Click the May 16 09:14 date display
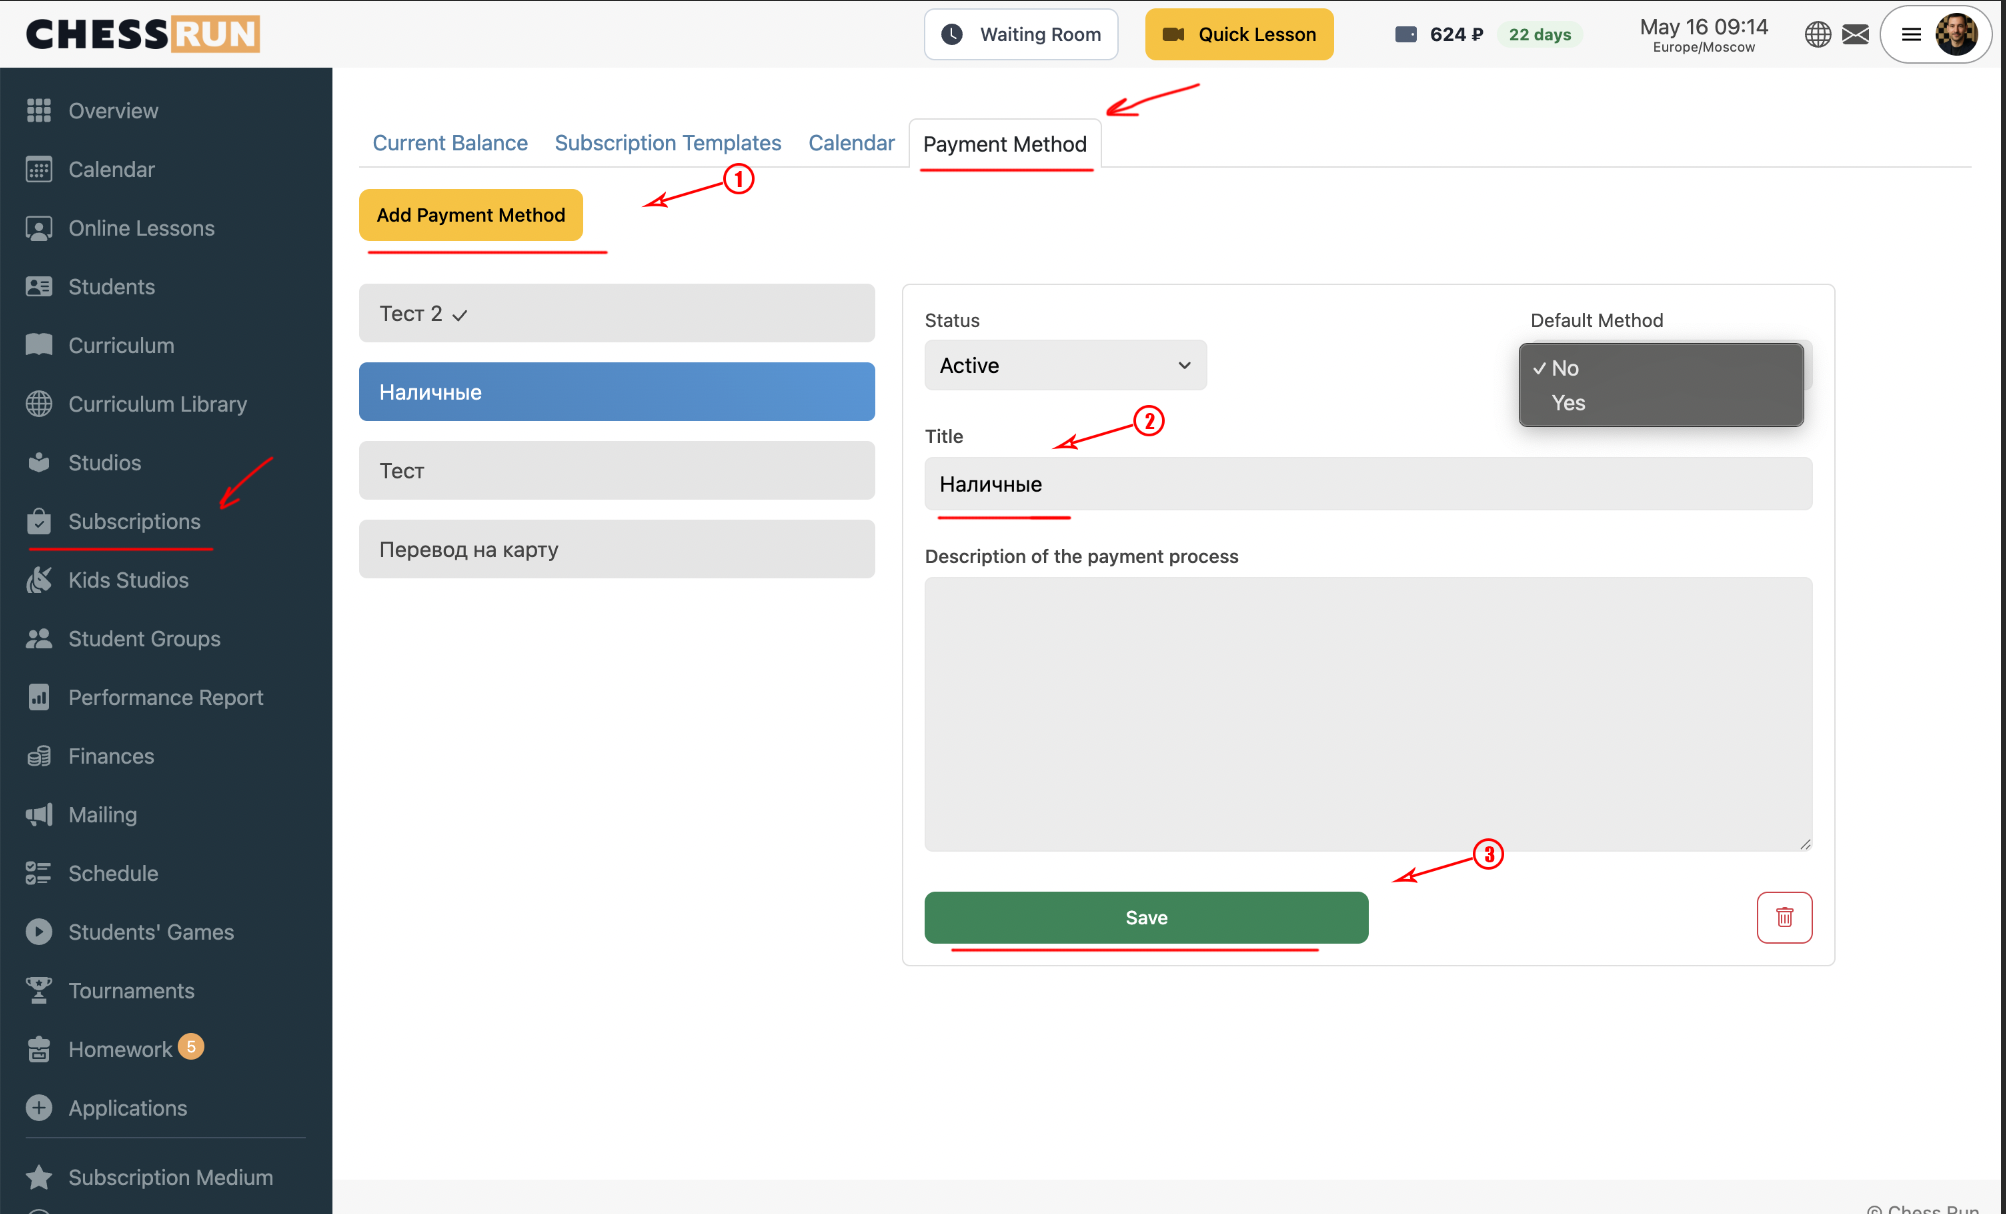This screenshot has width=2006, height=1214. pos(1703,27)
